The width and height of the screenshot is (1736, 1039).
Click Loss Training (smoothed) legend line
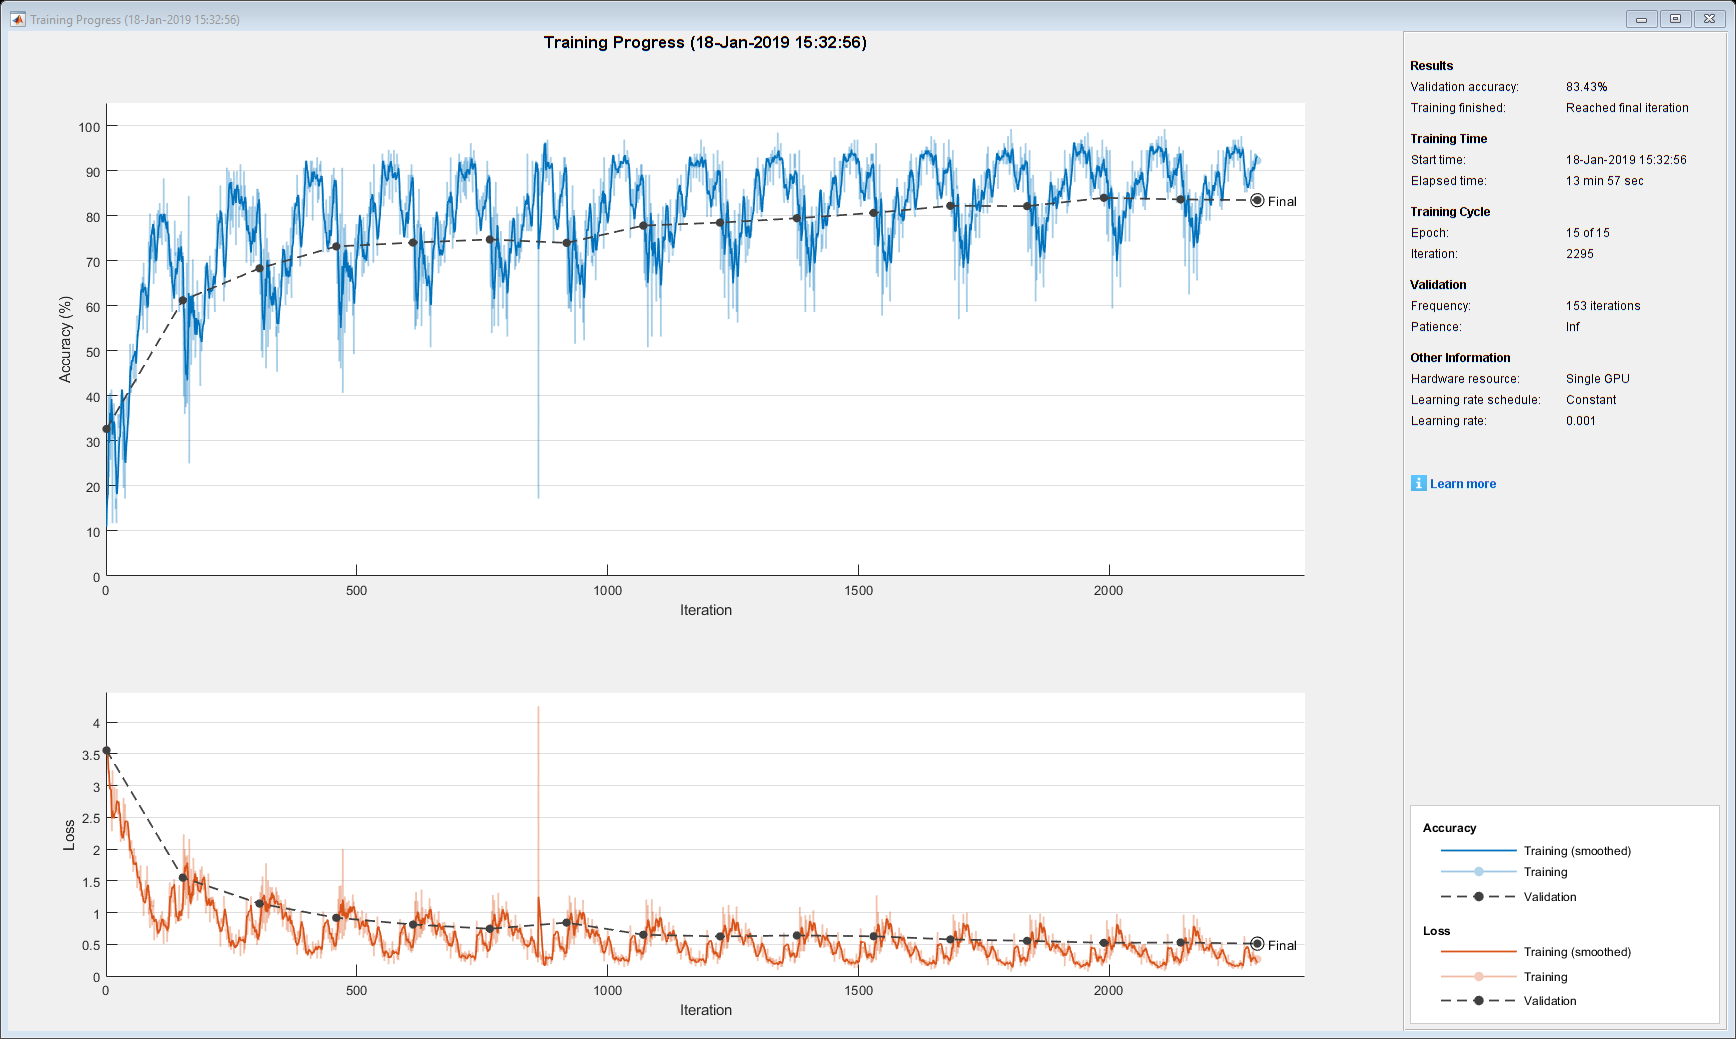coord(1478,952)
